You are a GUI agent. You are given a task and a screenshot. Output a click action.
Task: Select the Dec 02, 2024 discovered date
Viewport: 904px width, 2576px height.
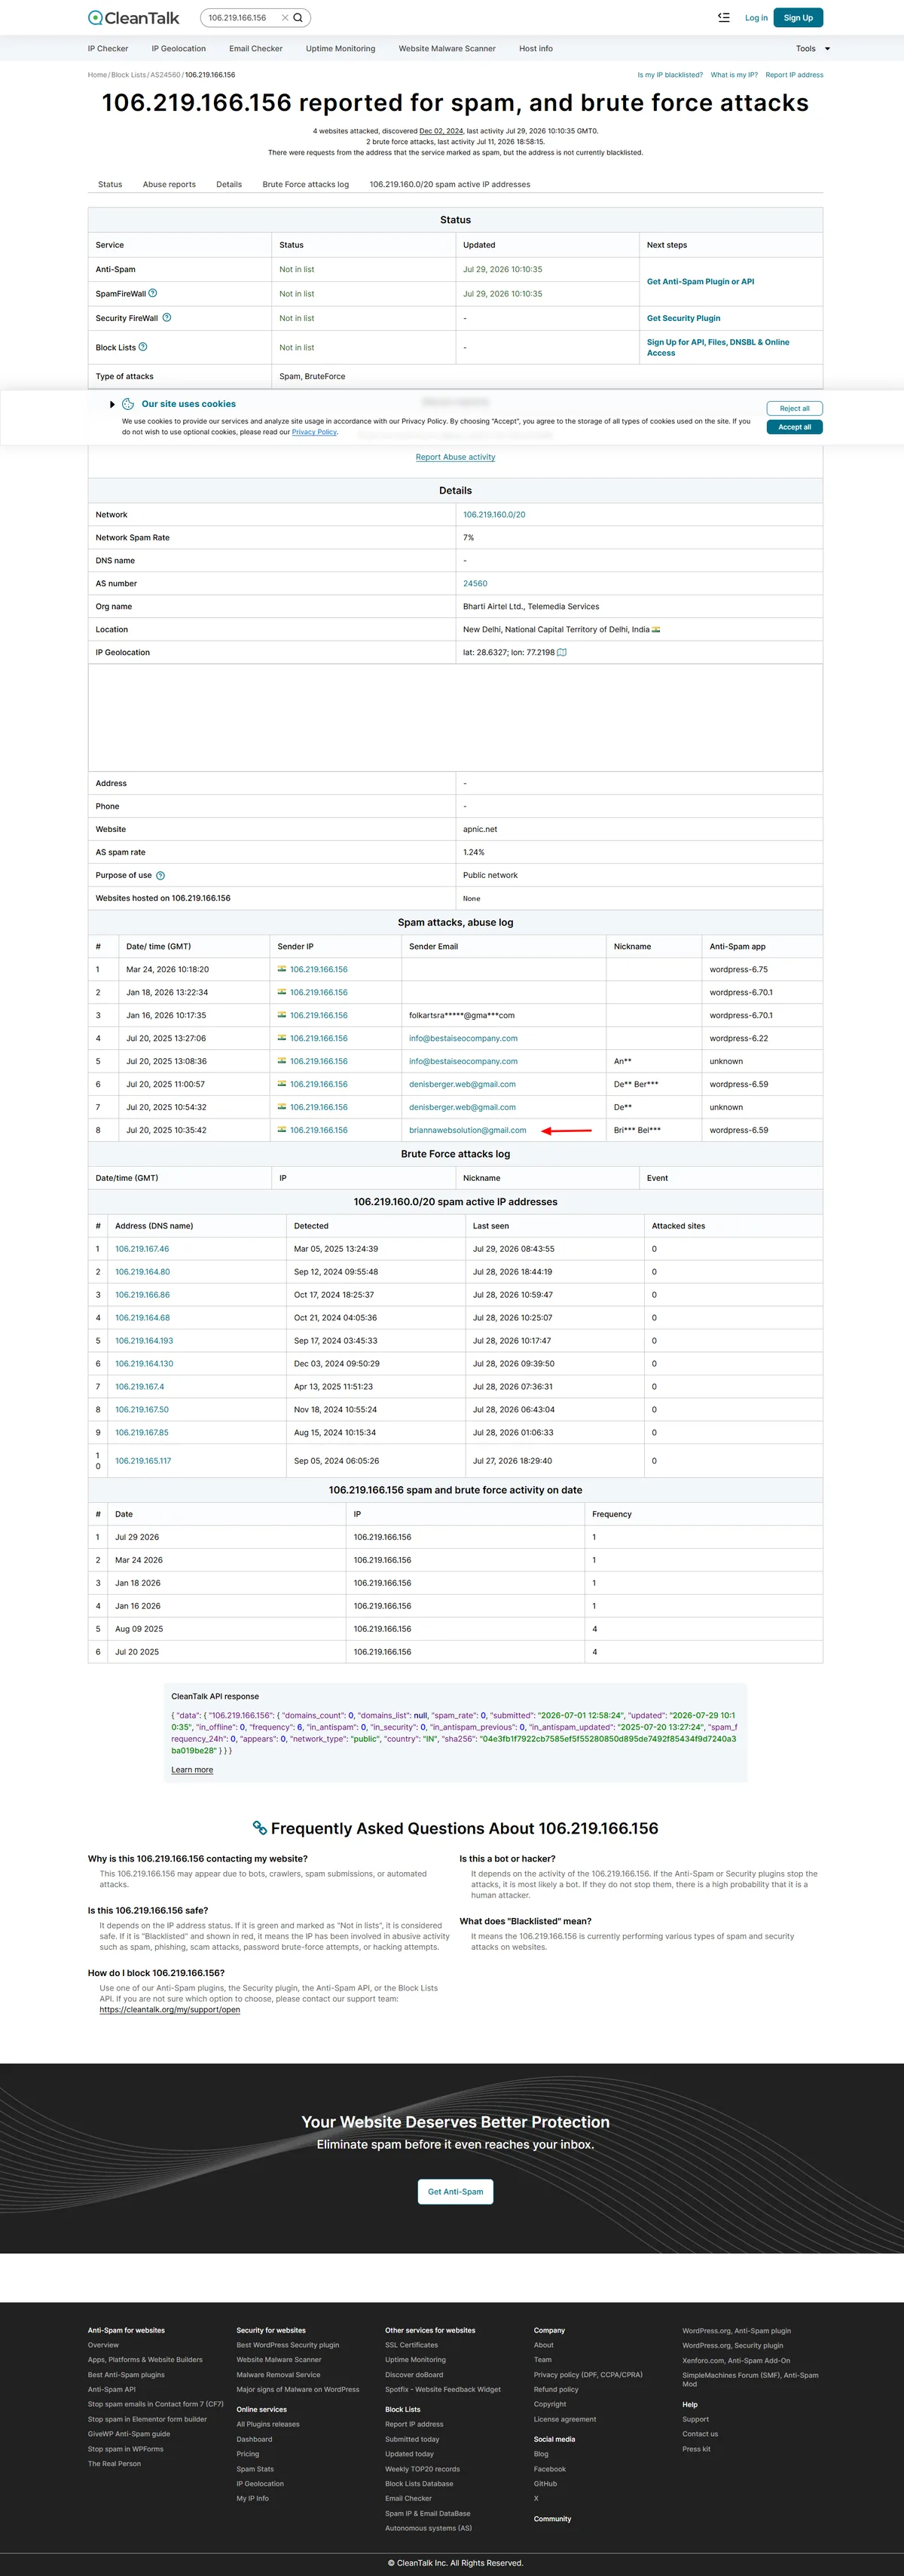[x=441, y=131]
